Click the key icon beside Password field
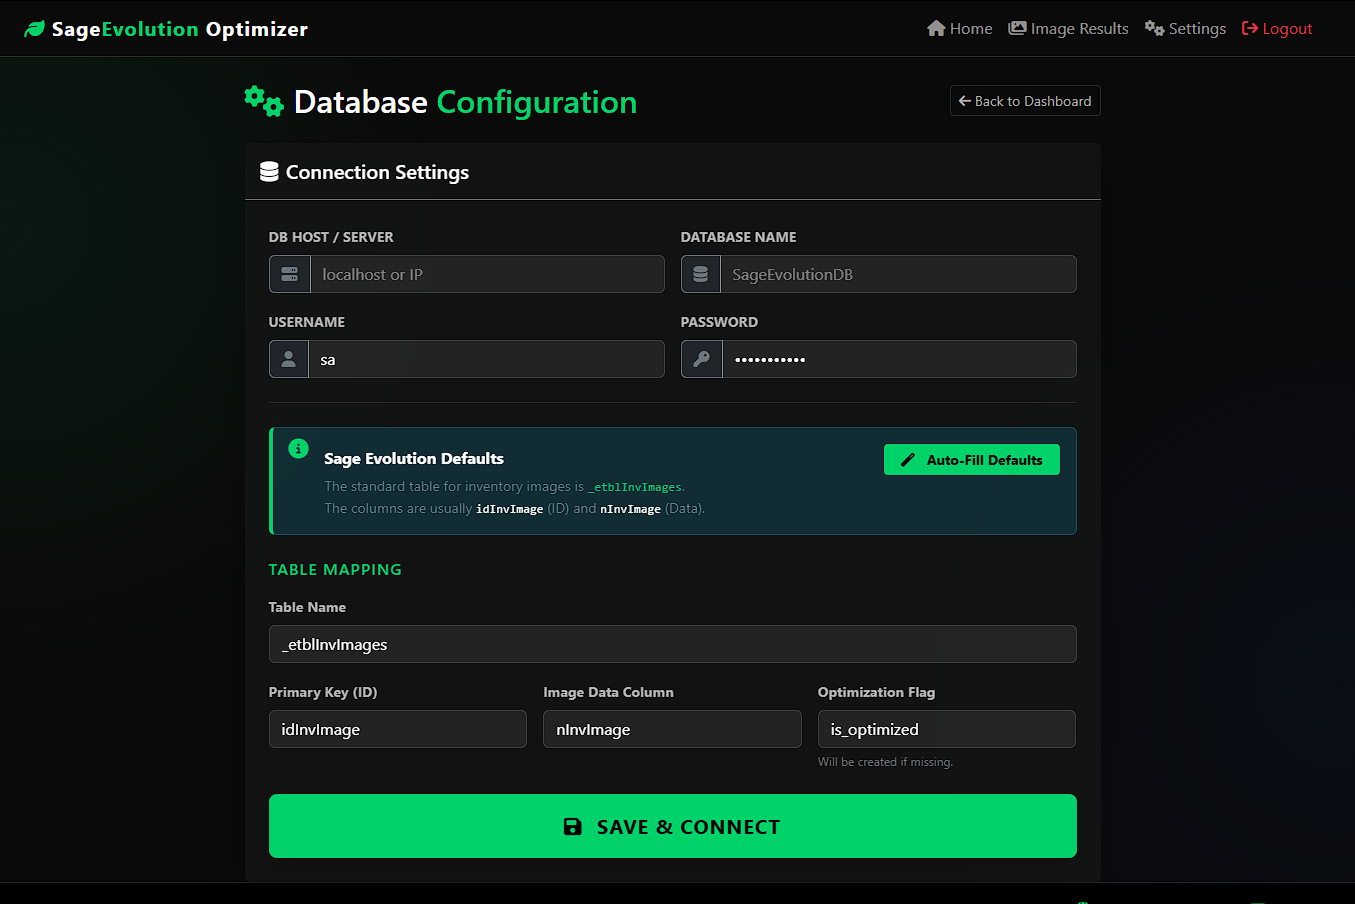1355x904 pixels. (x=702, y=359)
